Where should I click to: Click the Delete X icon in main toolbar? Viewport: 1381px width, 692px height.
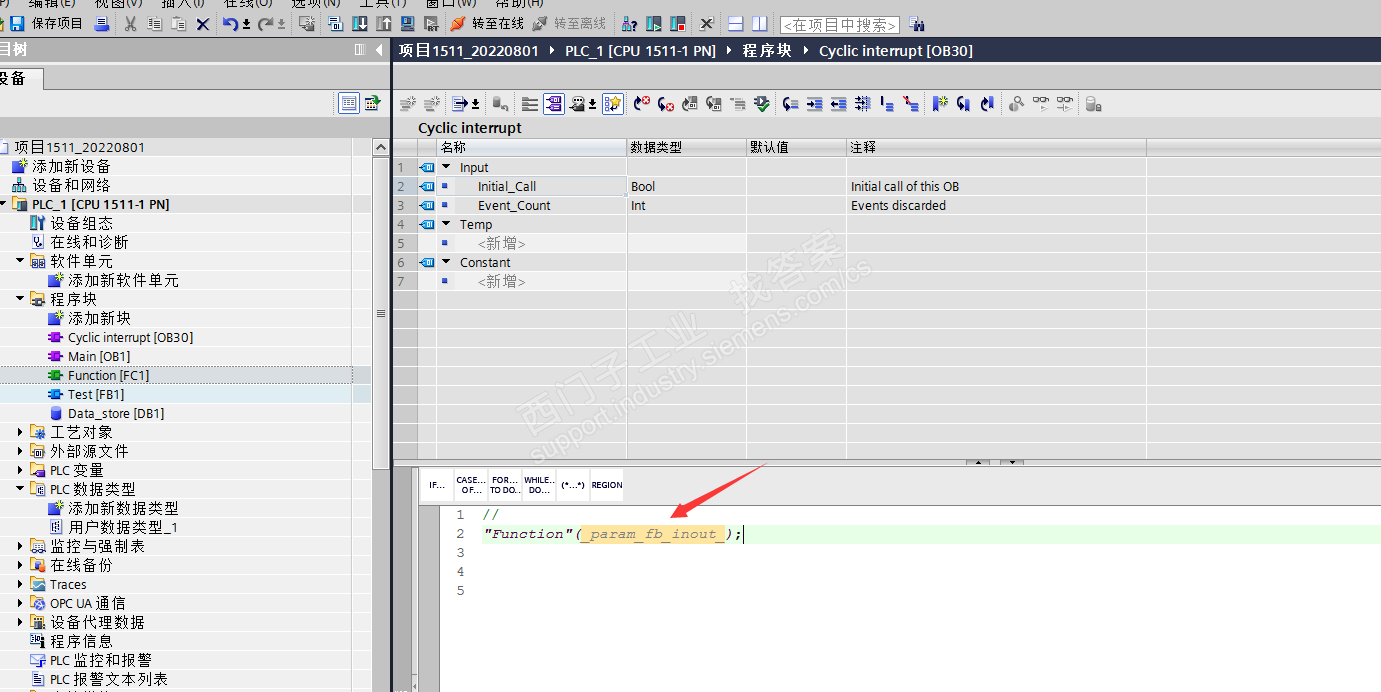pos(203,23)
